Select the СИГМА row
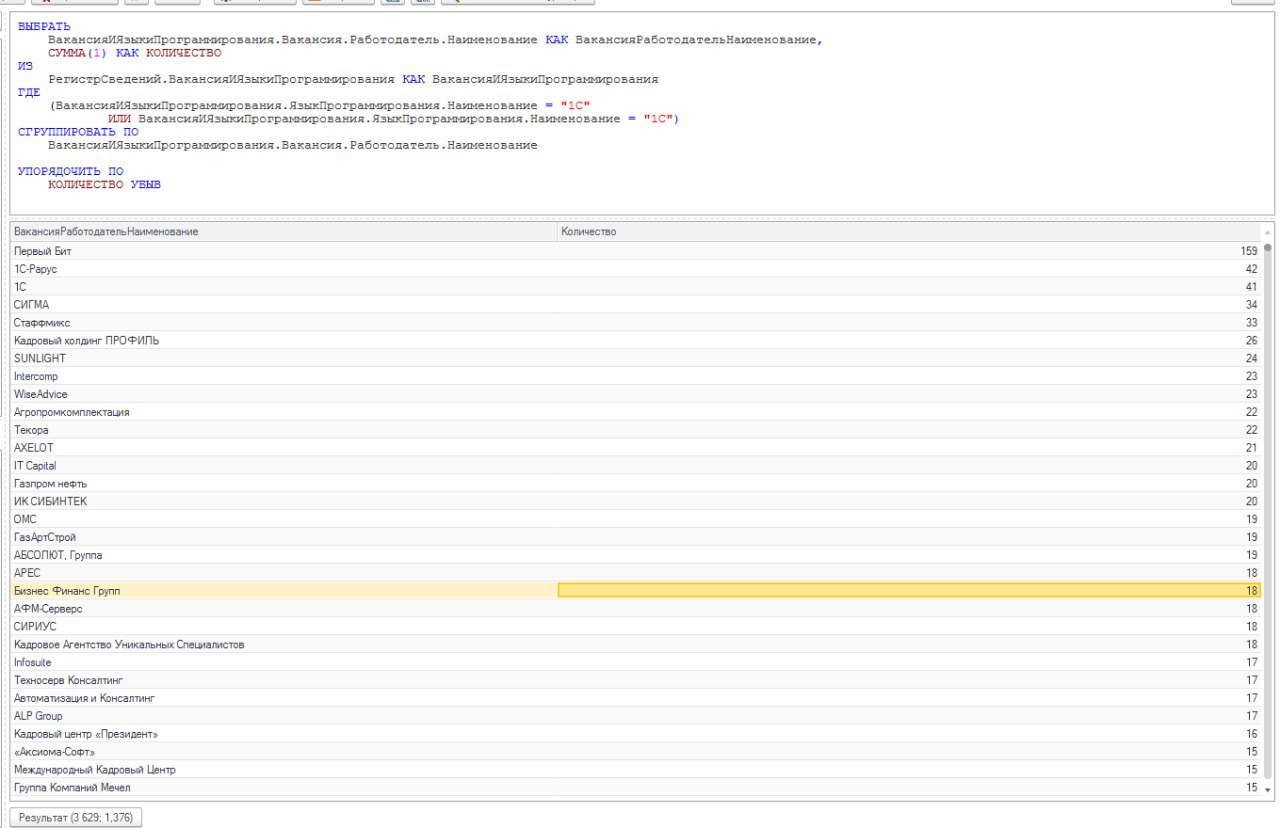This screenshot has height=828, width=1280. 635,304
